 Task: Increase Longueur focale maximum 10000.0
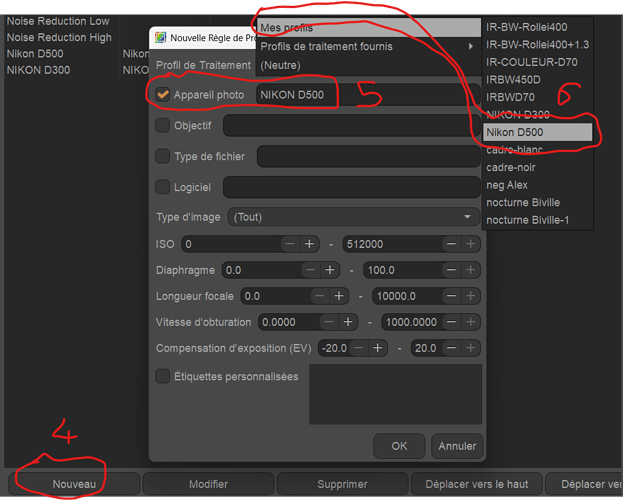[470, 296]
